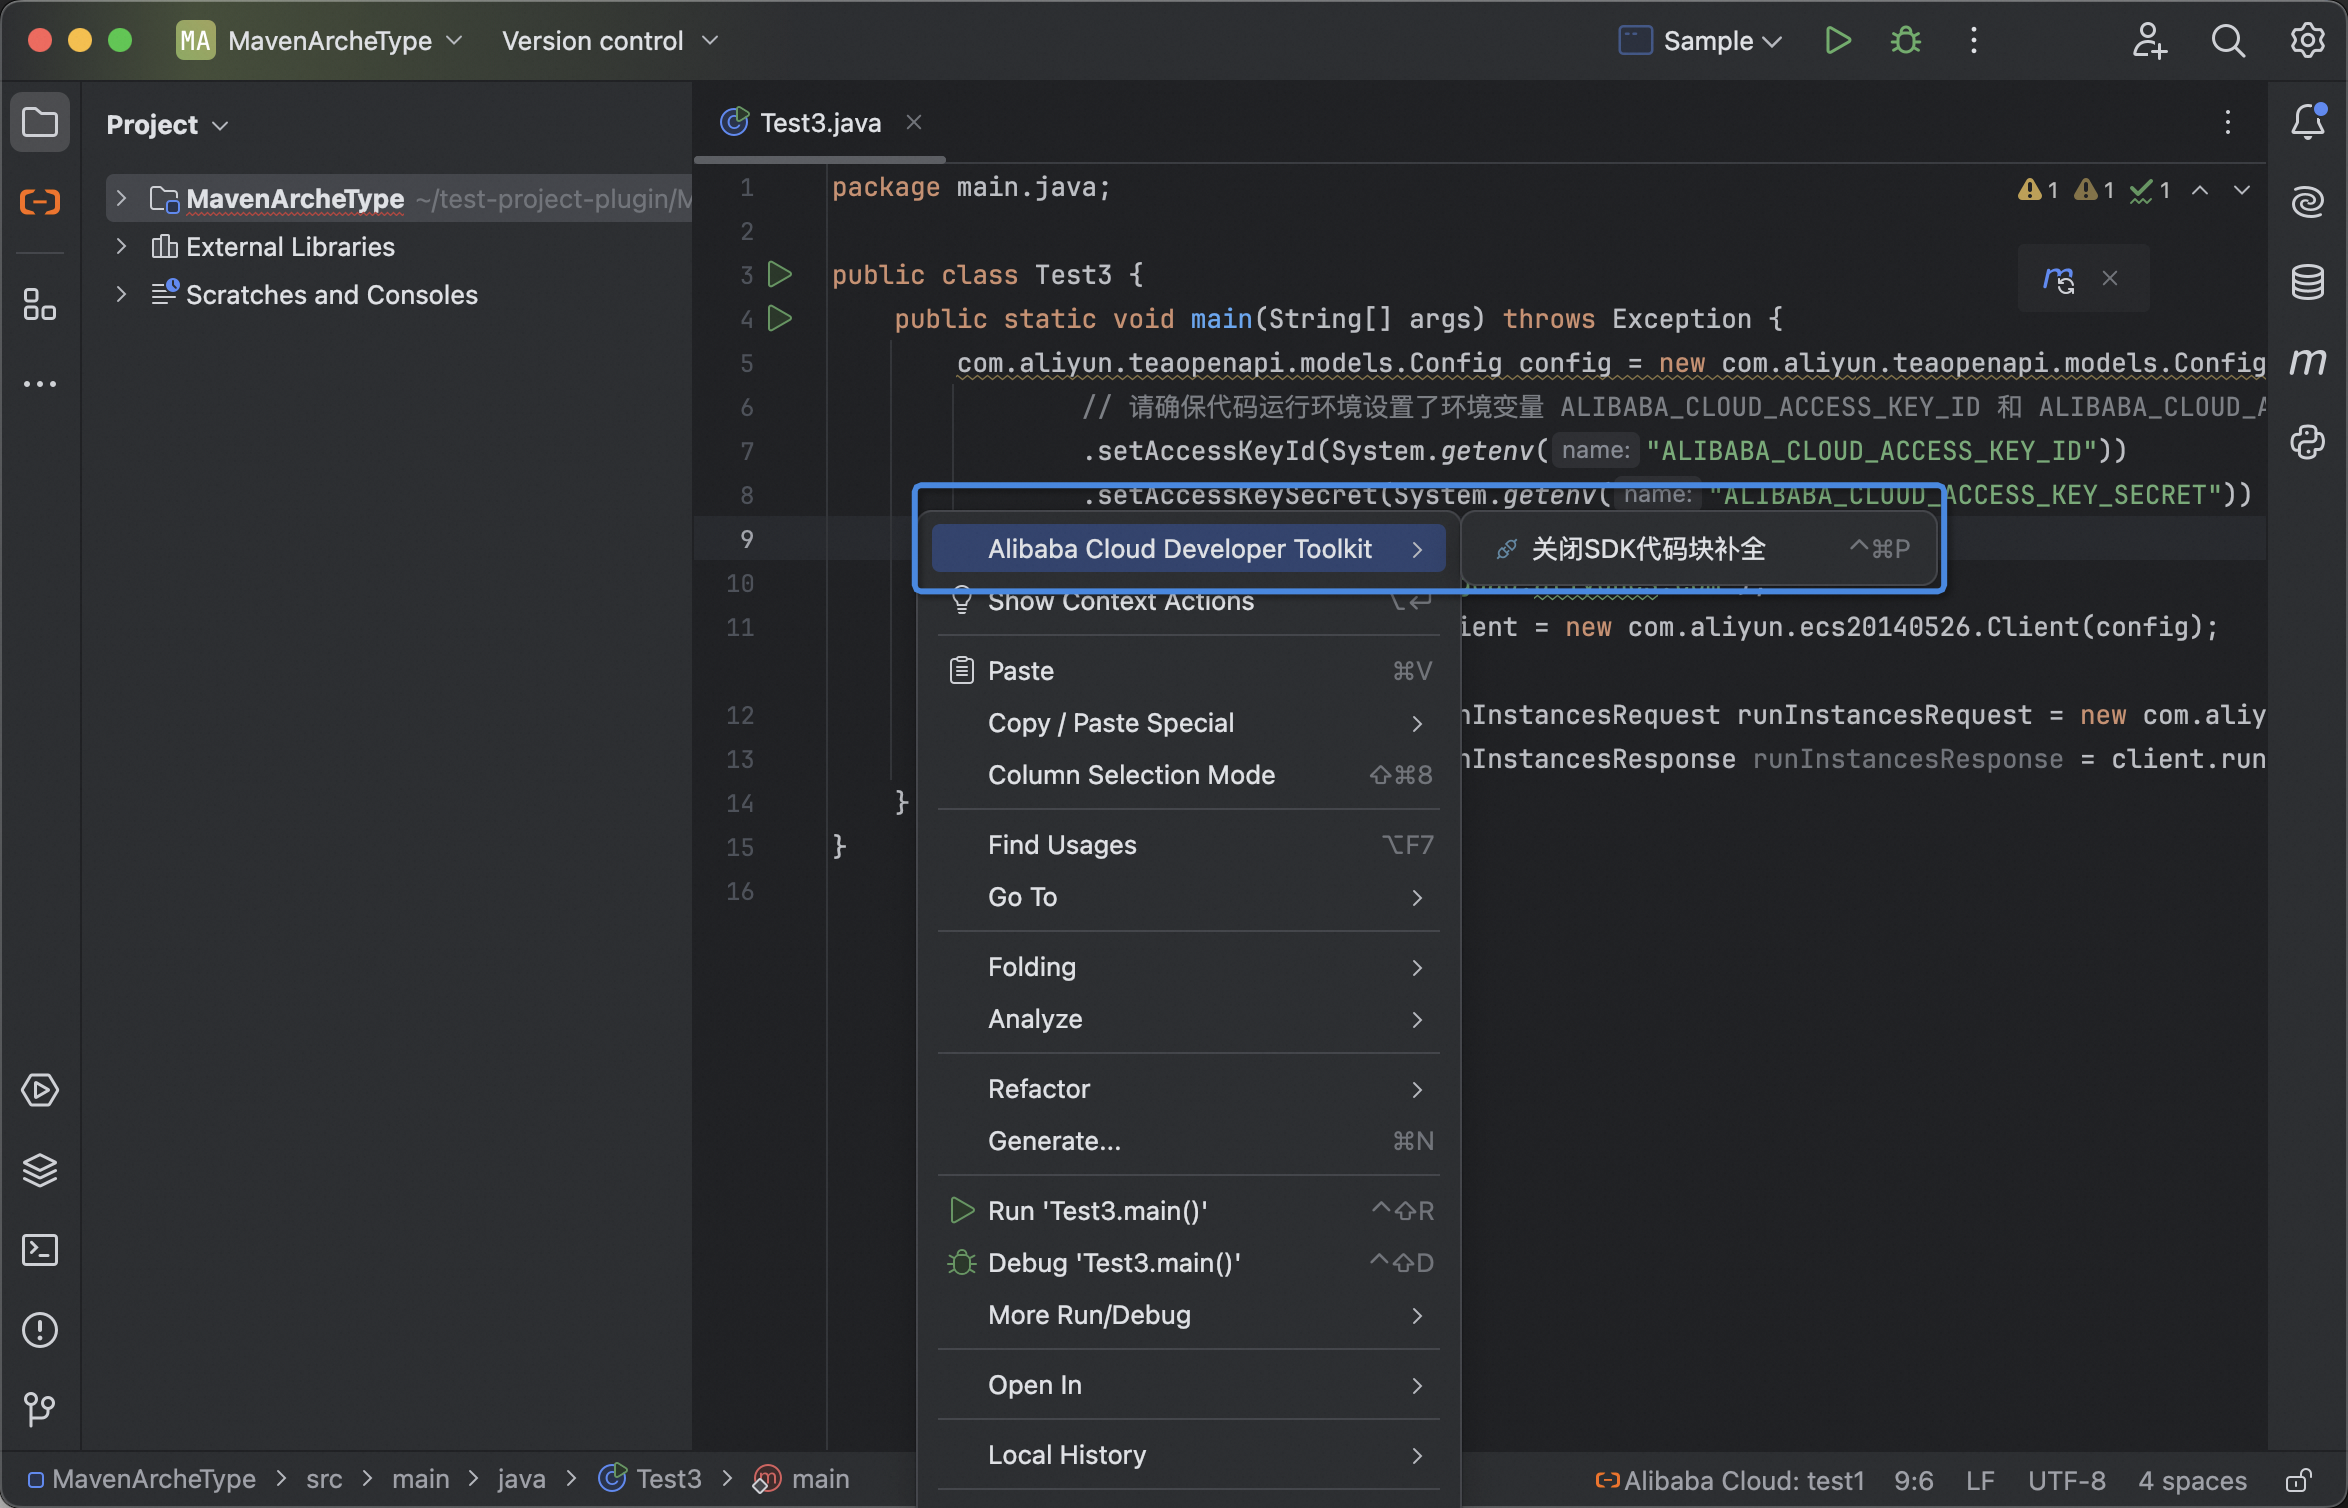This screenshot has height=1508, width=2348.
Task: Open the Alibaba Cloud toolkit sidebar icon
Action: (40, 202)
